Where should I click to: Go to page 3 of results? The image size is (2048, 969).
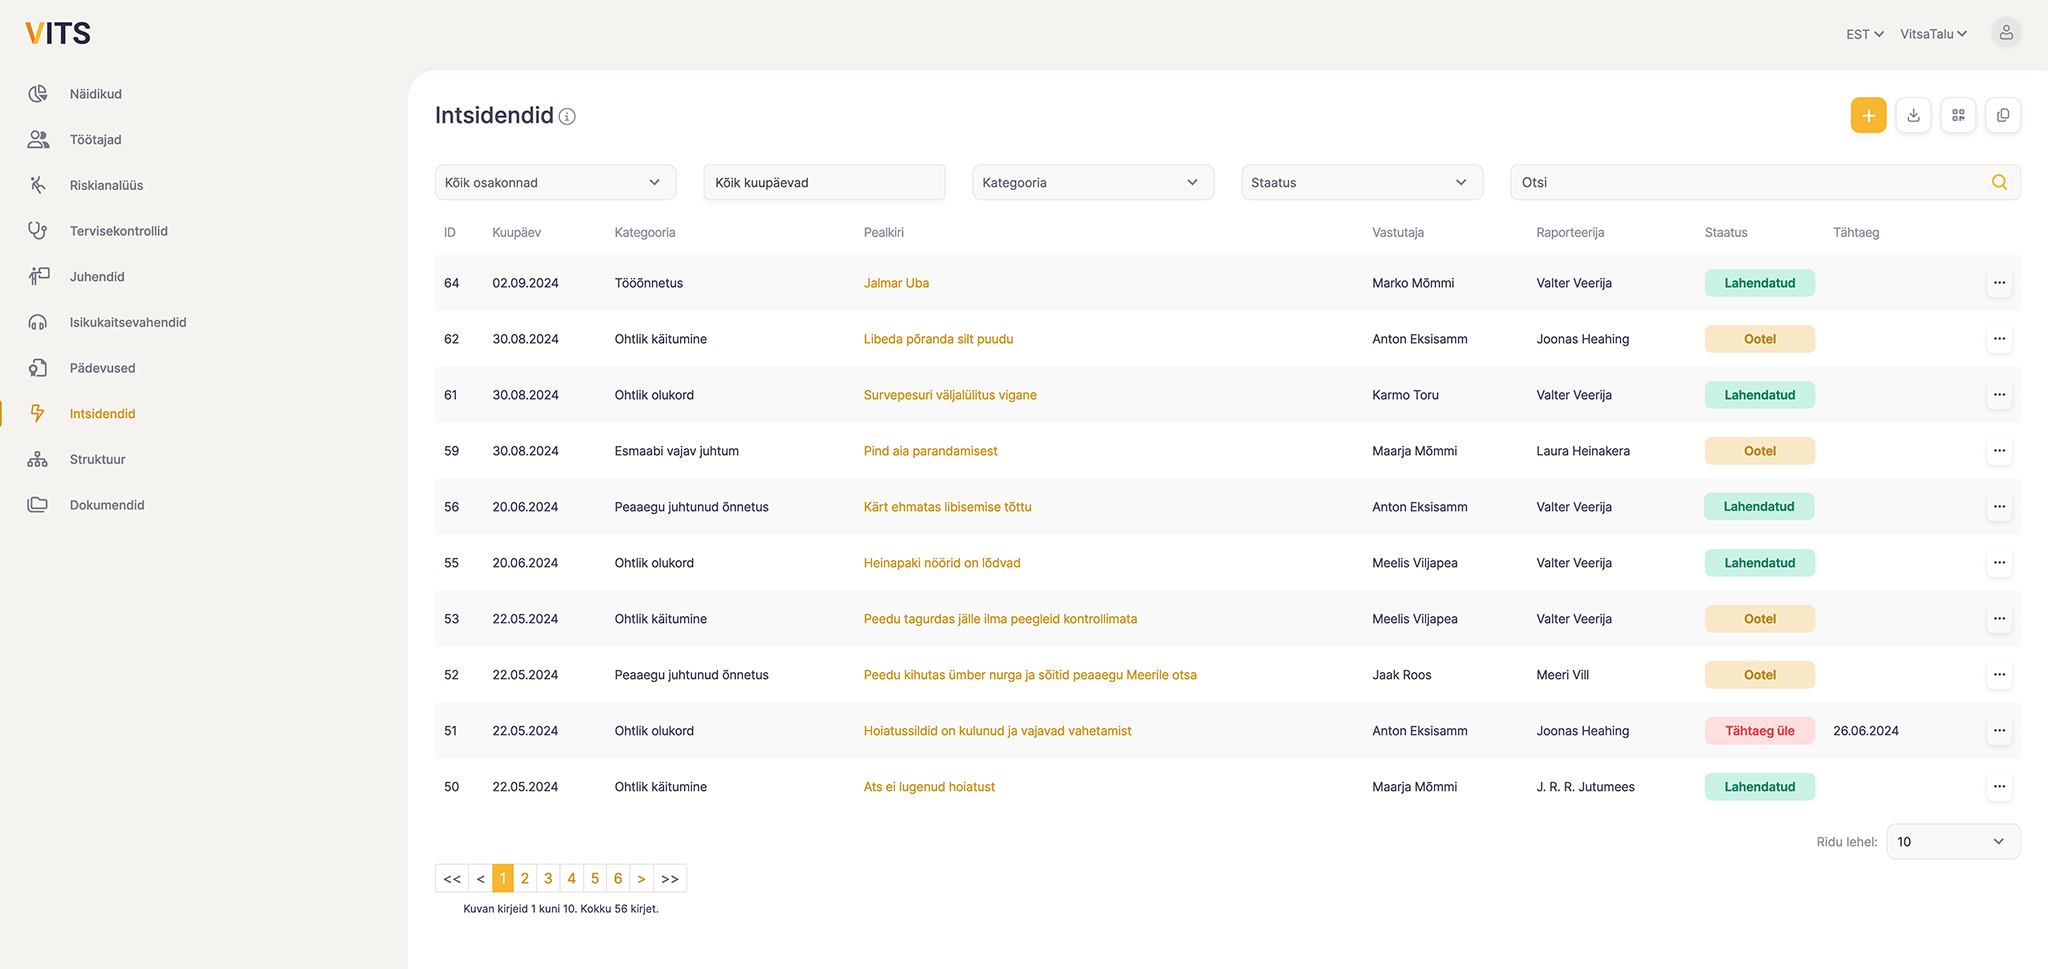pos(548,878)
